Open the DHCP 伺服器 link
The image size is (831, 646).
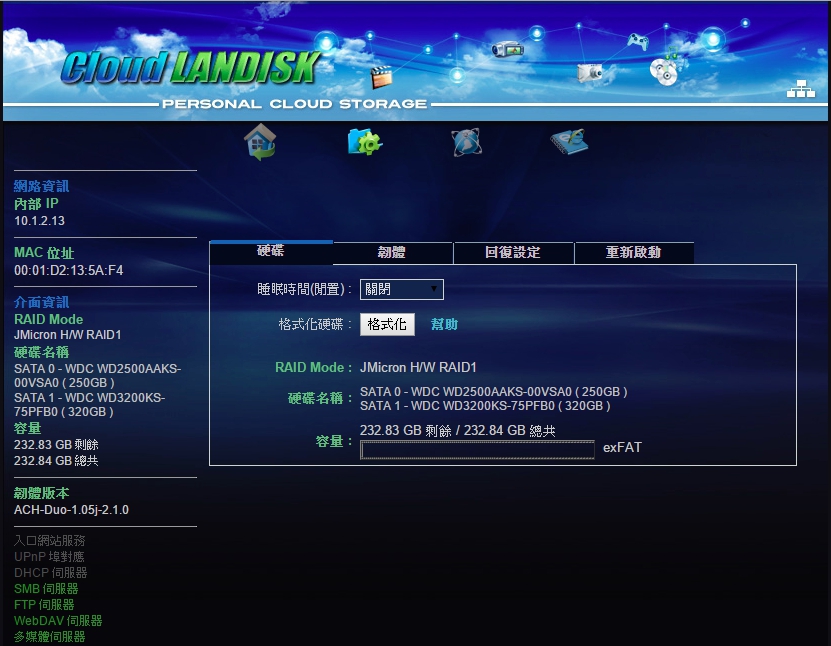tap(51, 572)
